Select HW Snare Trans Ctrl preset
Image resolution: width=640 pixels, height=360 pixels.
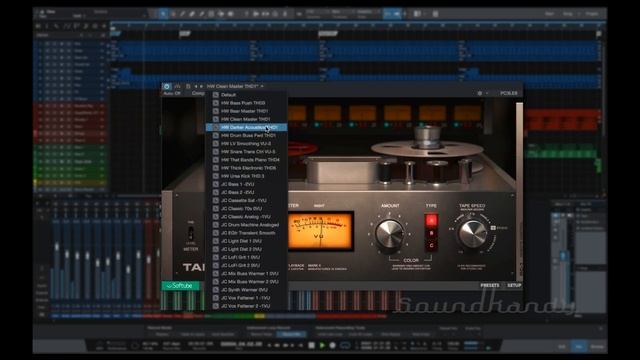pos(247,151)
